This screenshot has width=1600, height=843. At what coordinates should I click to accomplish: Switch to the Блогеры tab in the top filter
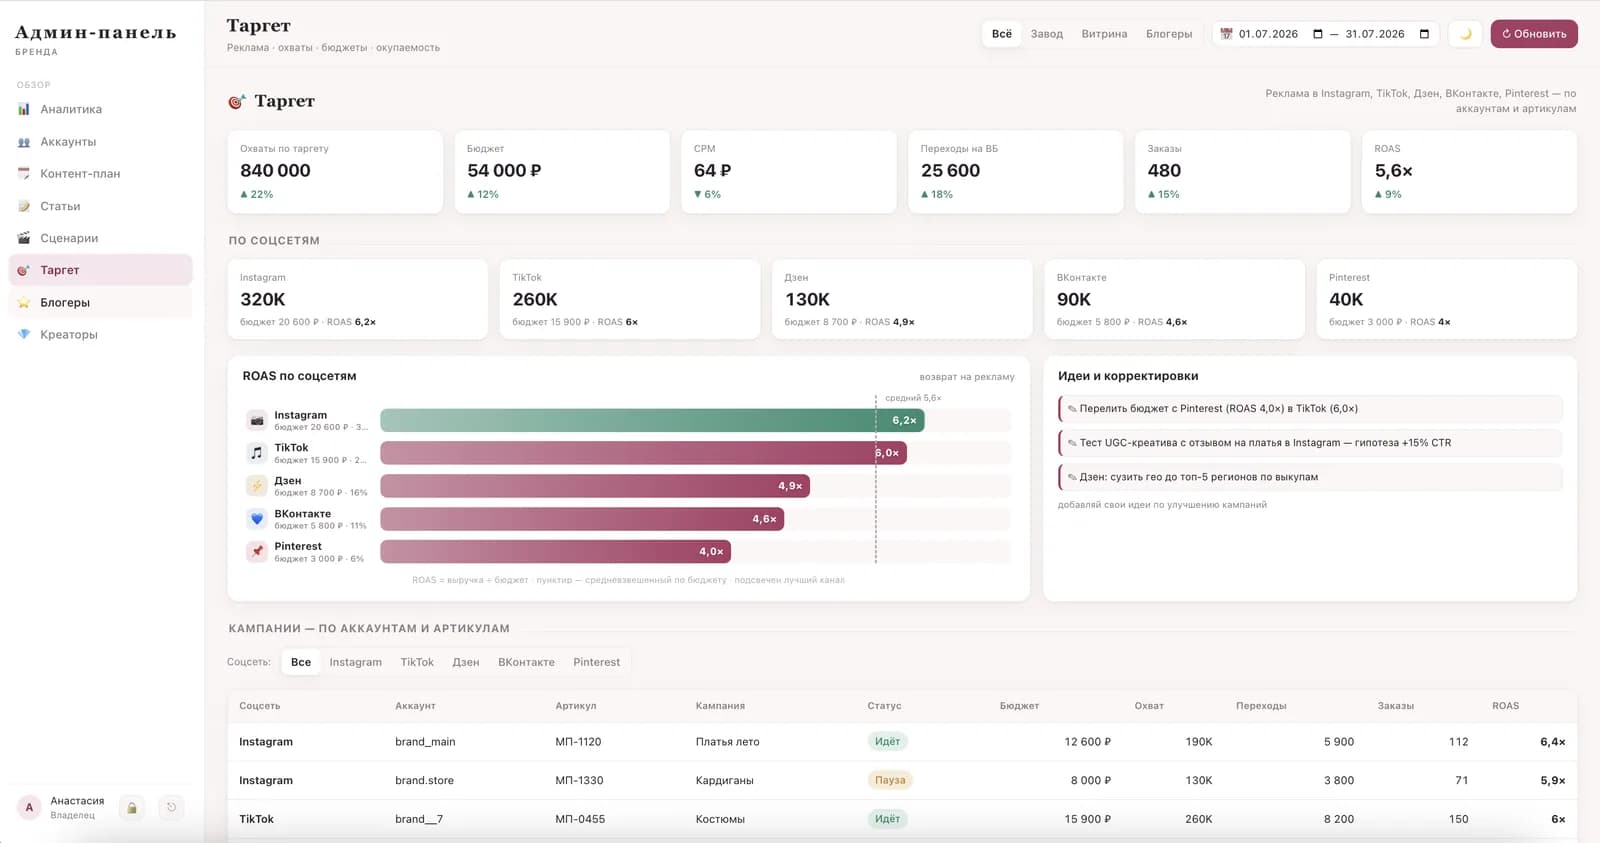1169,34
